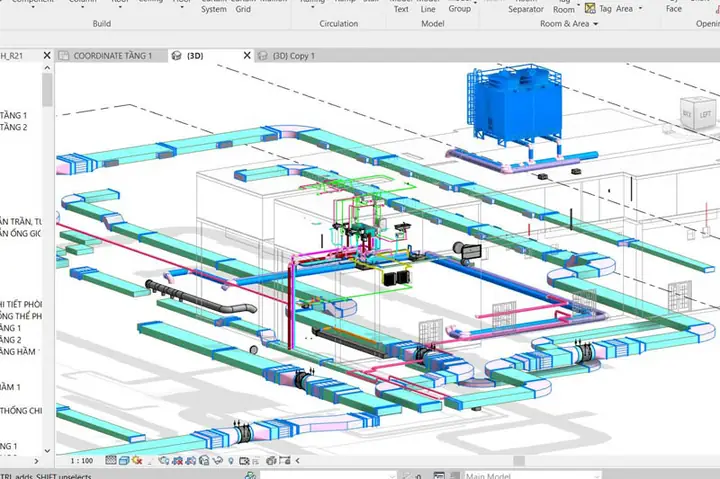Open the Visual Style cube icon
Screen dimensions: 720x479
point(124,460)
